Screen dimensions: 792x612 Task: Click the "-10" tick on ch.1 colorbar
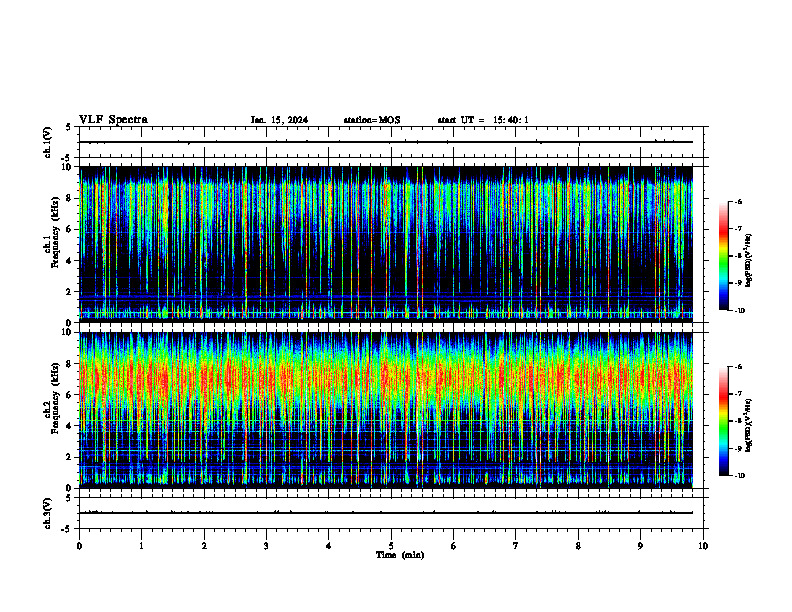[x=738, y=311]
